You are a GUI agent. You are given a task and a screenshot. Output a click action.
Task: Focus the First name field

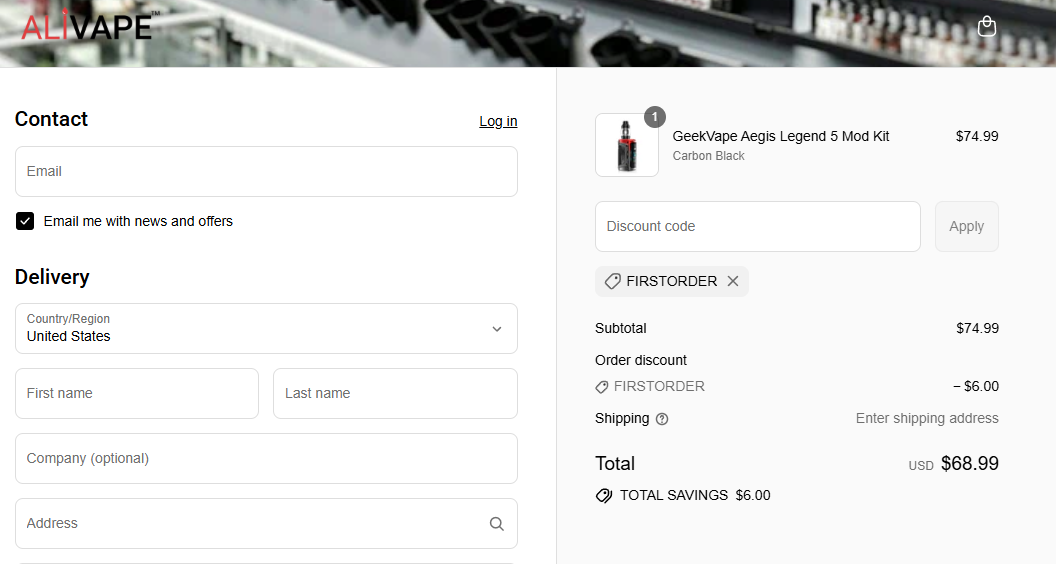[137, 394]
